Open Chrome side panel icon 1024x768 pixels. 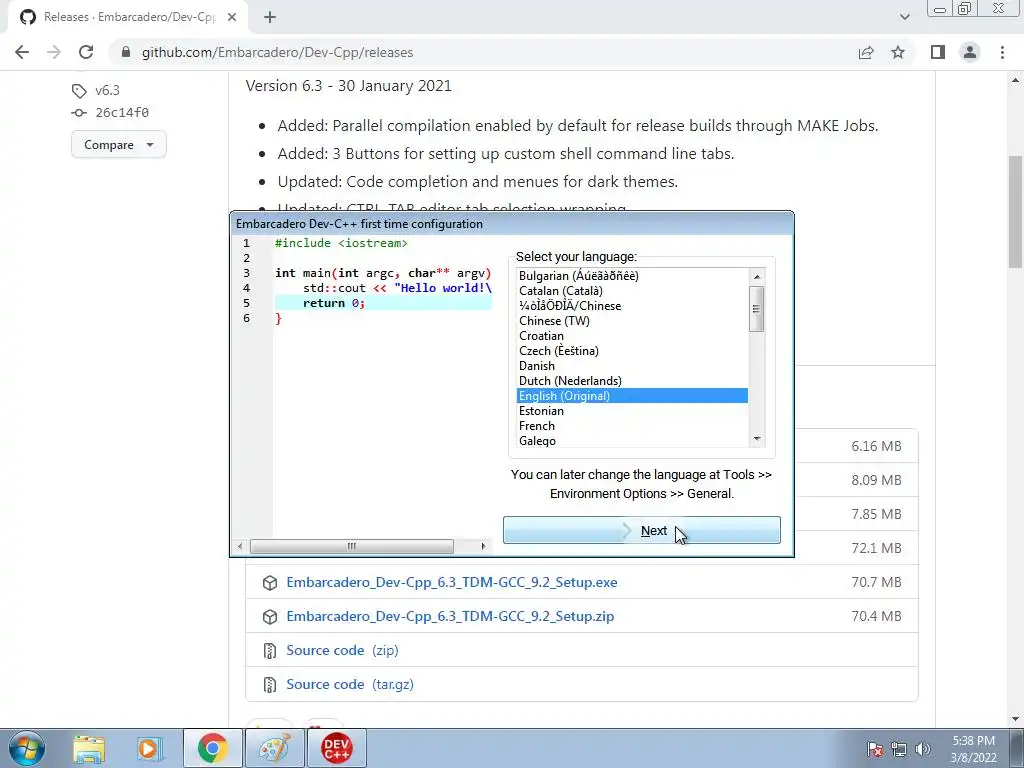pyautogui.click(x=938, y=52)
